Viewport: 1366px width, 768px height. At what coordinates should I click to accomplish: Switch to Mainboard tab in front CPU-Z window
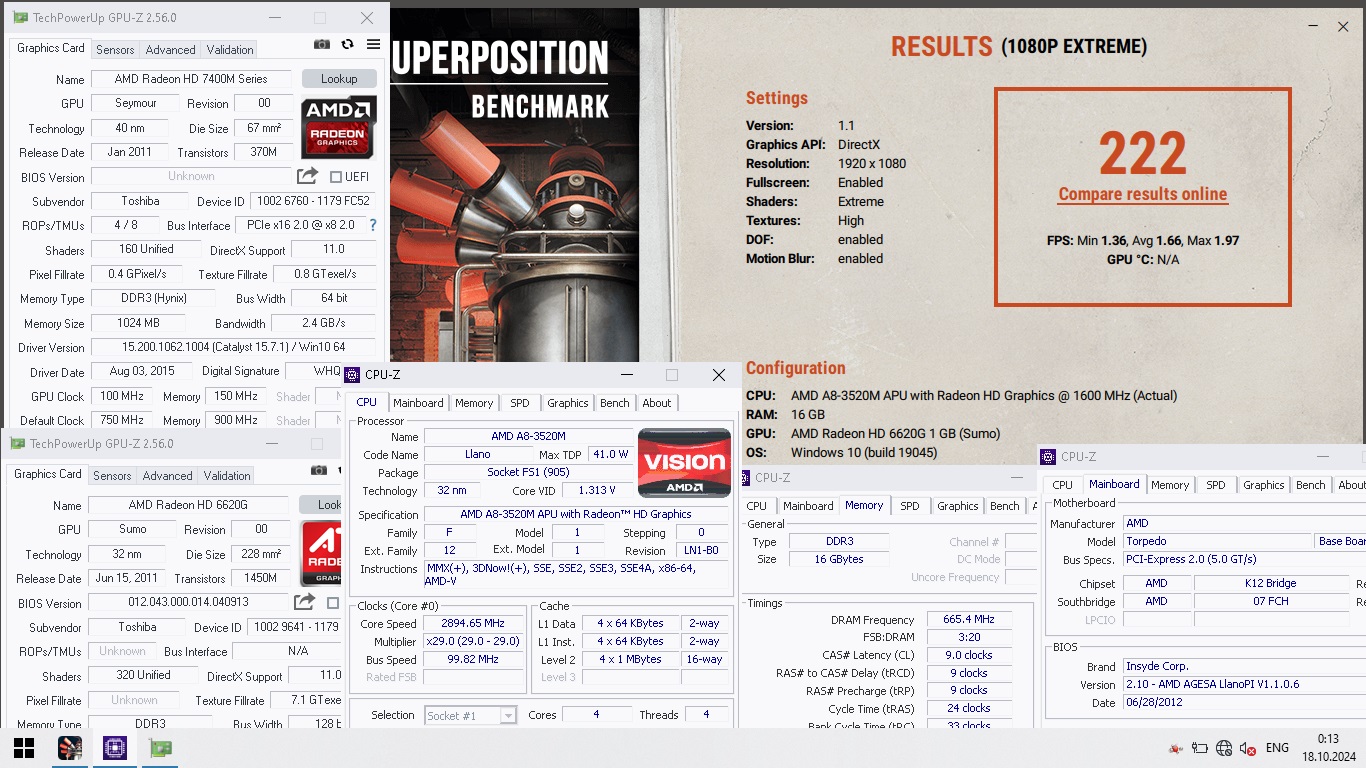[418, 403]
